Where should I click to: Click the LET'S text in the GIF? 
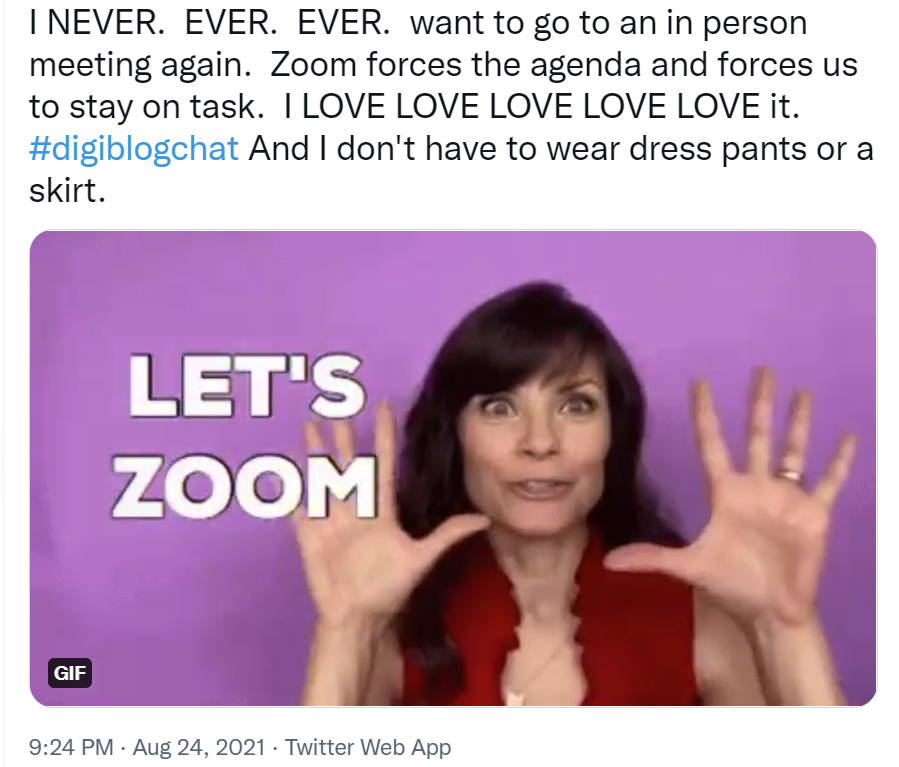click(x=247, y=386)
